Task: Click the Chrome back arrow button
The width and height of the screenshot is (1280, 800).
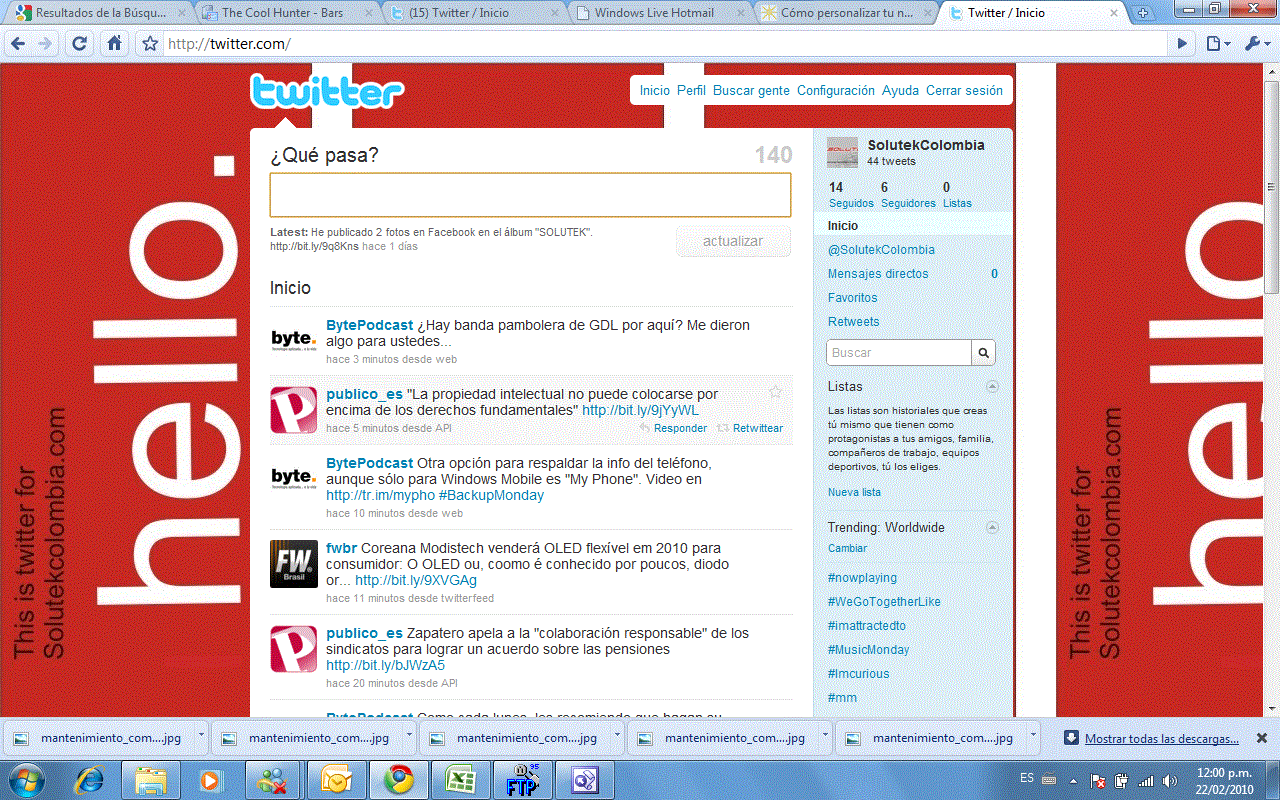Action: click(19, 44)
